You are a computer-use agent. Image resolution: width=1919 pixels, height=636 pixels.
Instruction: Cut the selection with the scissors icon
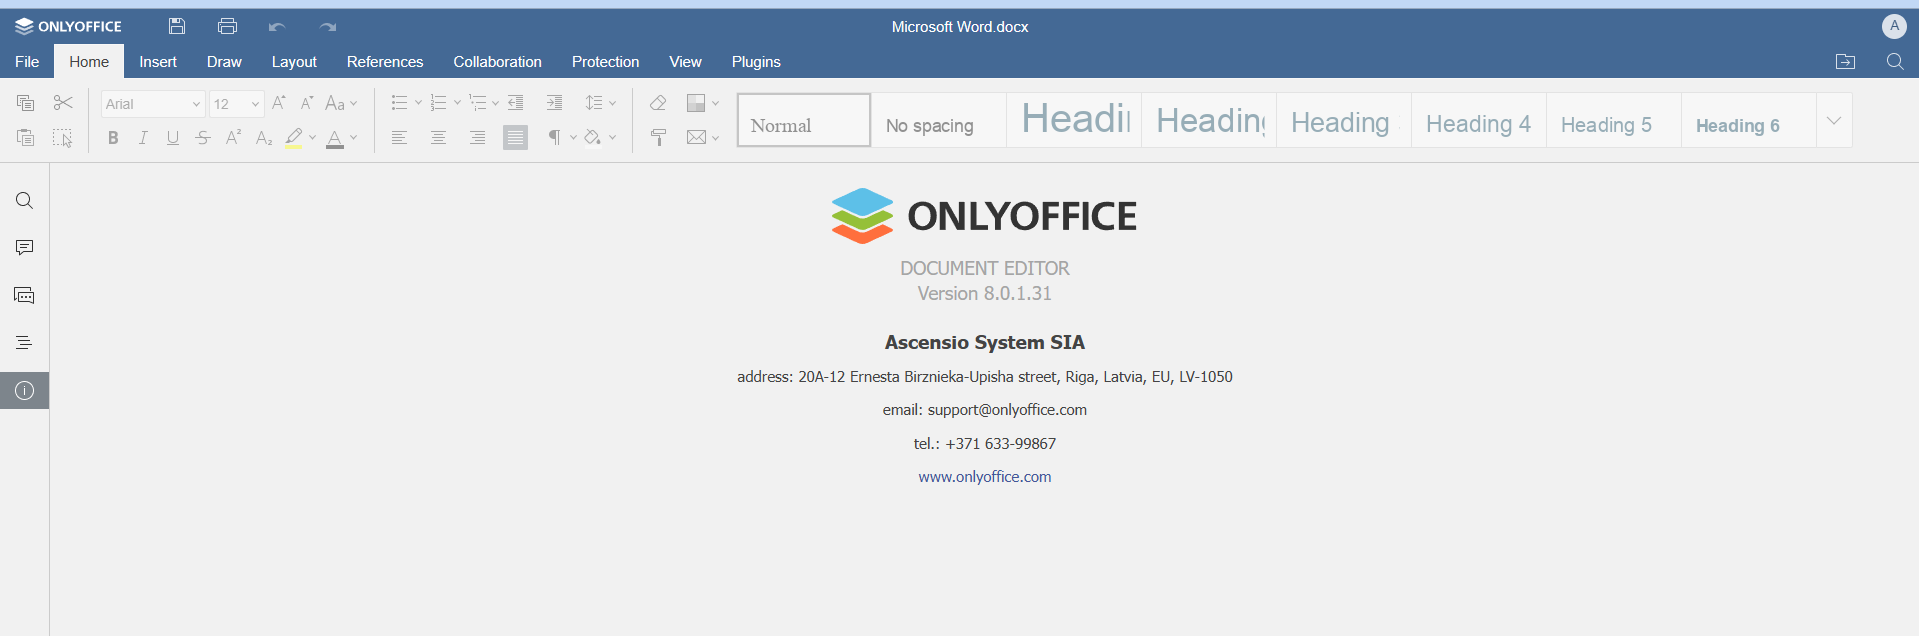(x=63, y=103)
